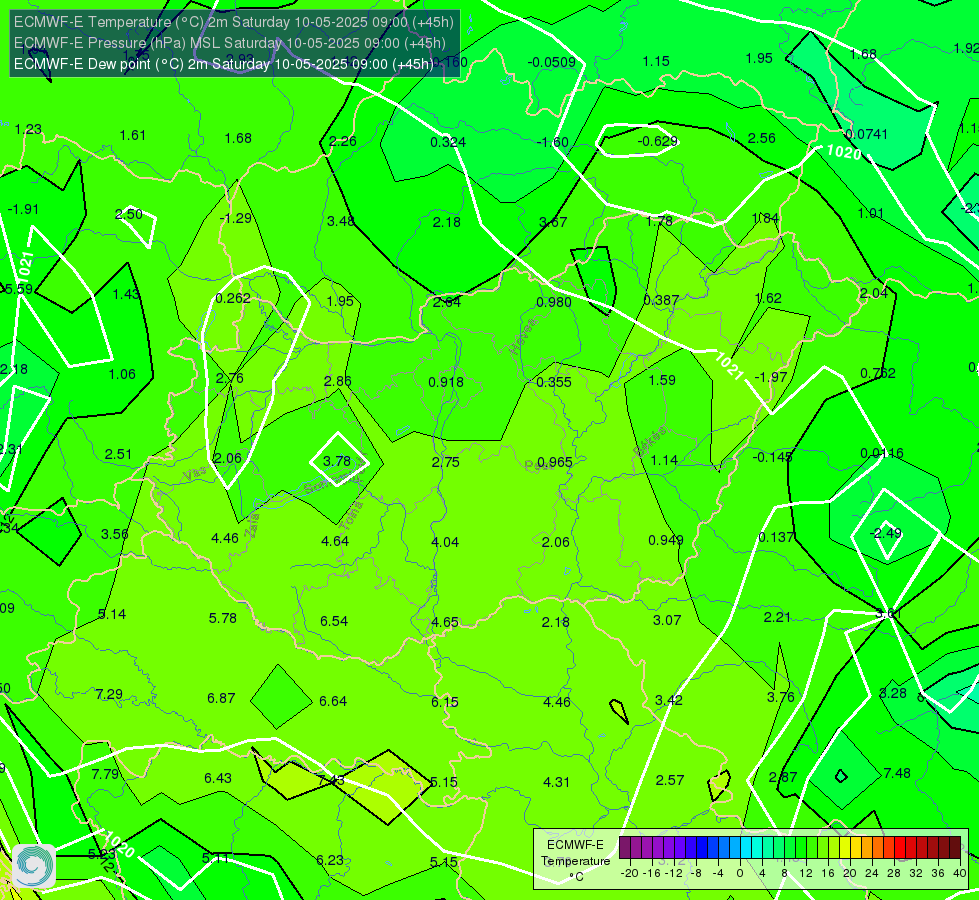Click the dew point value 0.0116
Screen dimensions: 979x900
point(882,453)
